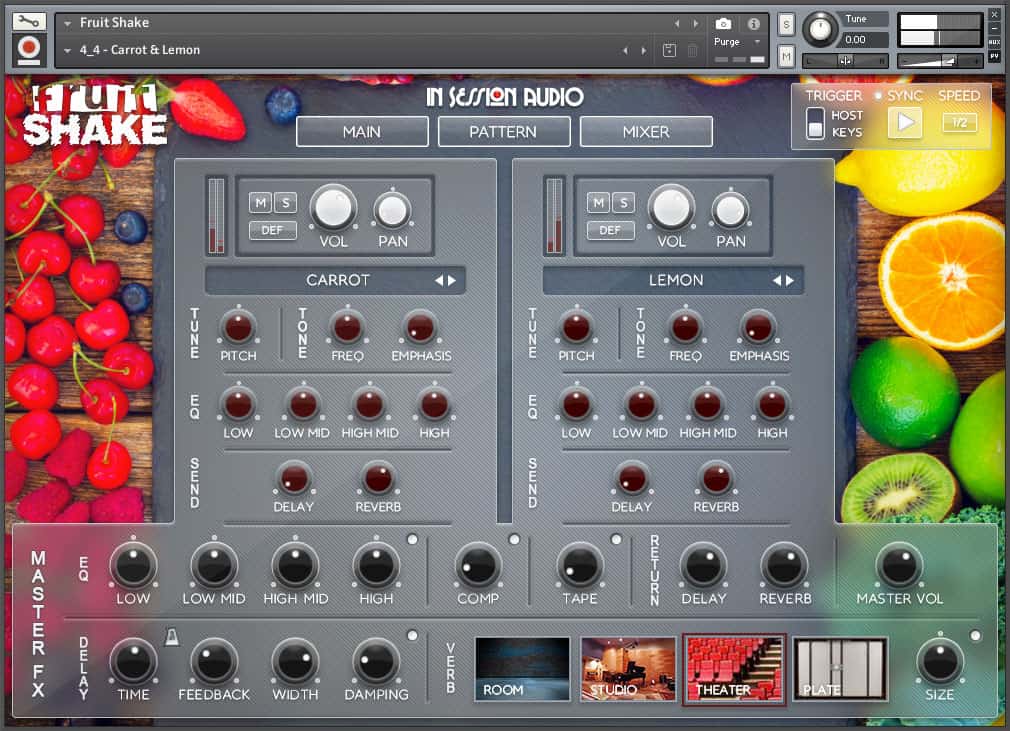The width and height of the screenshot is (1010, 731).
Task: Click the Kontakt Tune knob
Action: (819, 28)
